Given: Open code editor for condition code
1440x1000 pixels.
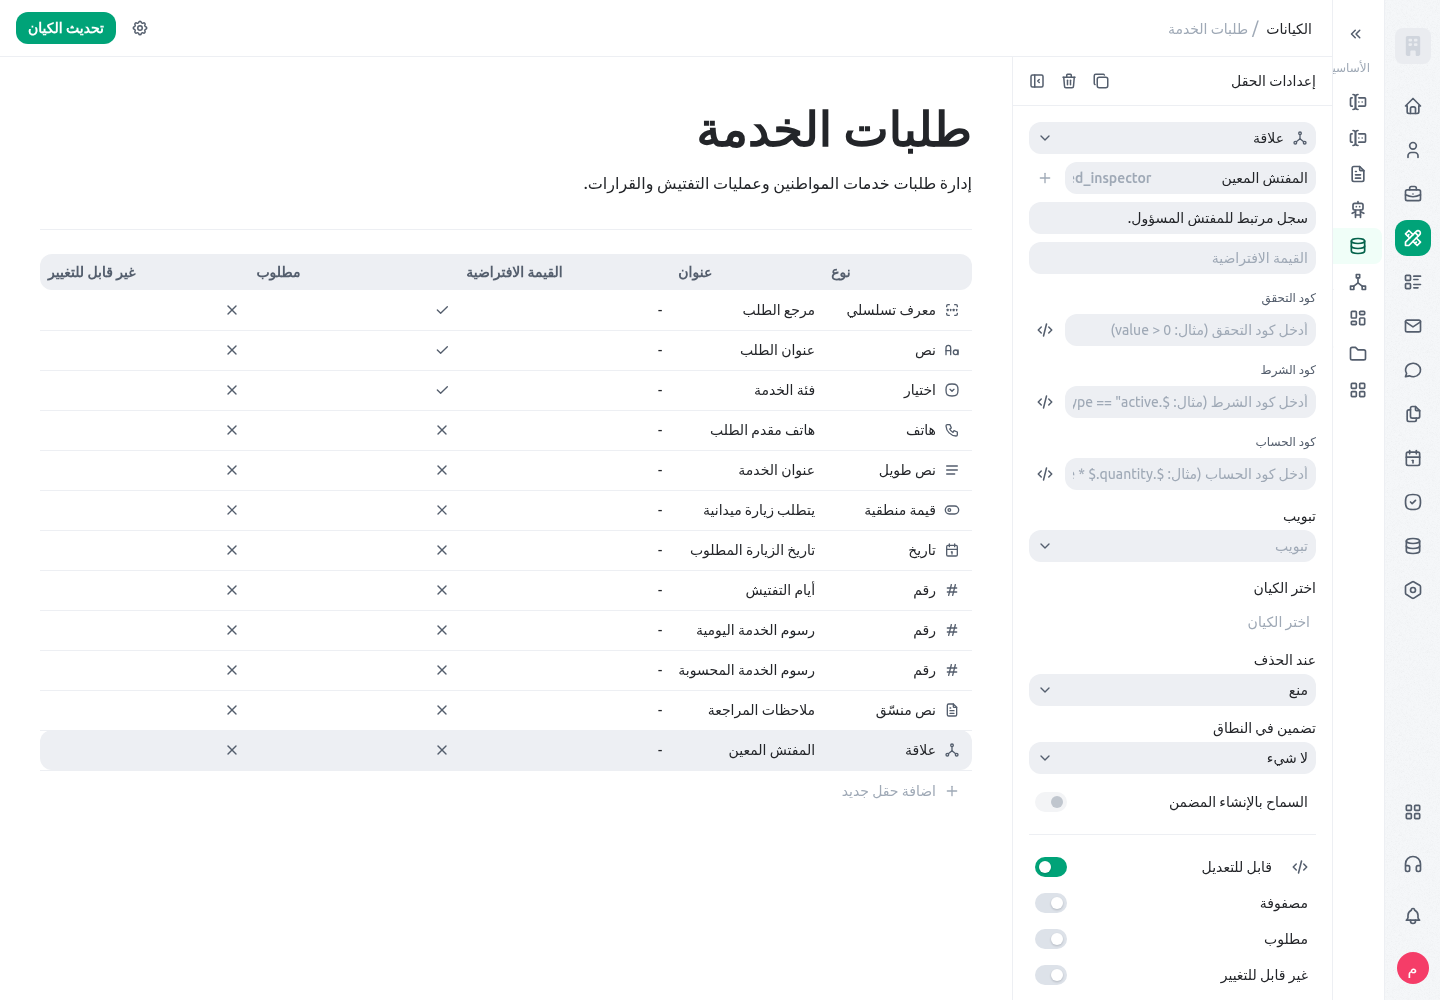Looking at the screenshot, I should [x=1045, y=402].
